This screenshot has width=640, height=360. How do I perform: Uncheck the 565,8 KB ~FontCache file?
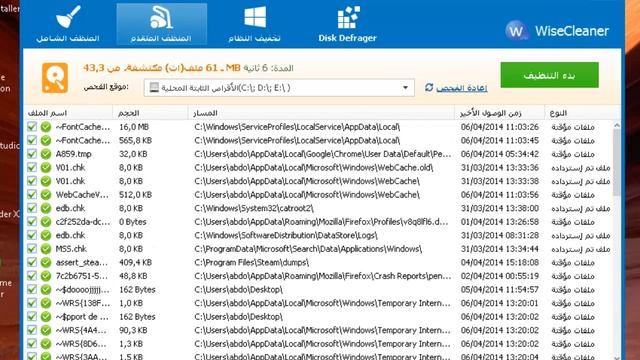(32, 140)
